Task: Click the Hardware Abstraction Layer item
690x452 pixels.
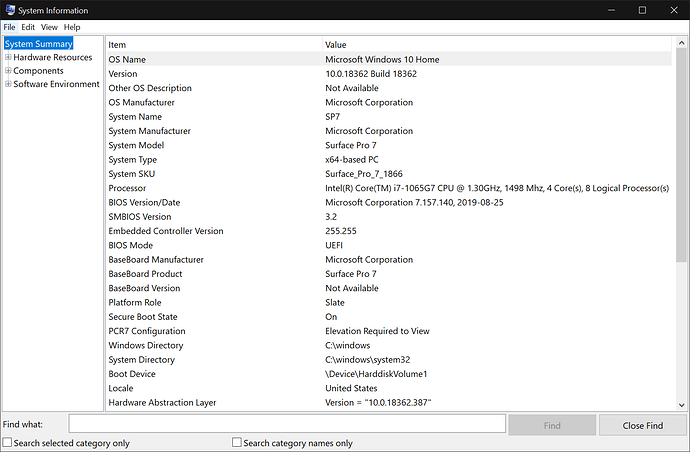Action: (x=162, y=403)
